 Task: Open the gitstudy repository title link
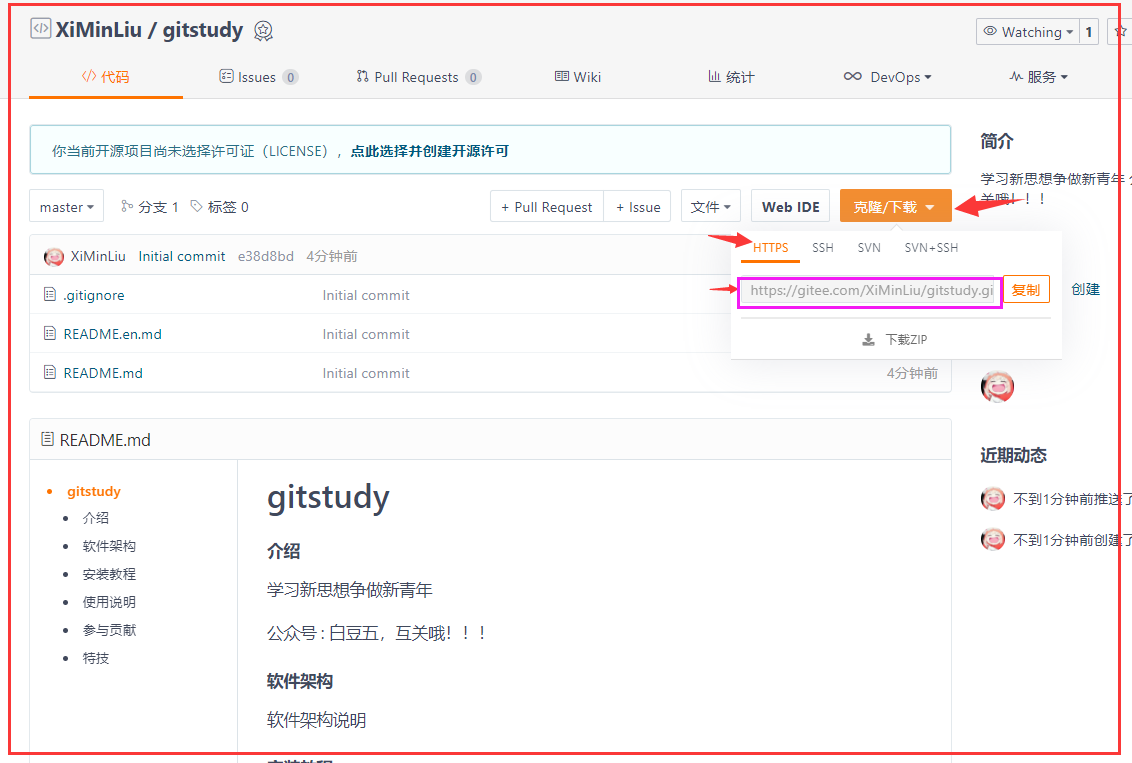203,30
